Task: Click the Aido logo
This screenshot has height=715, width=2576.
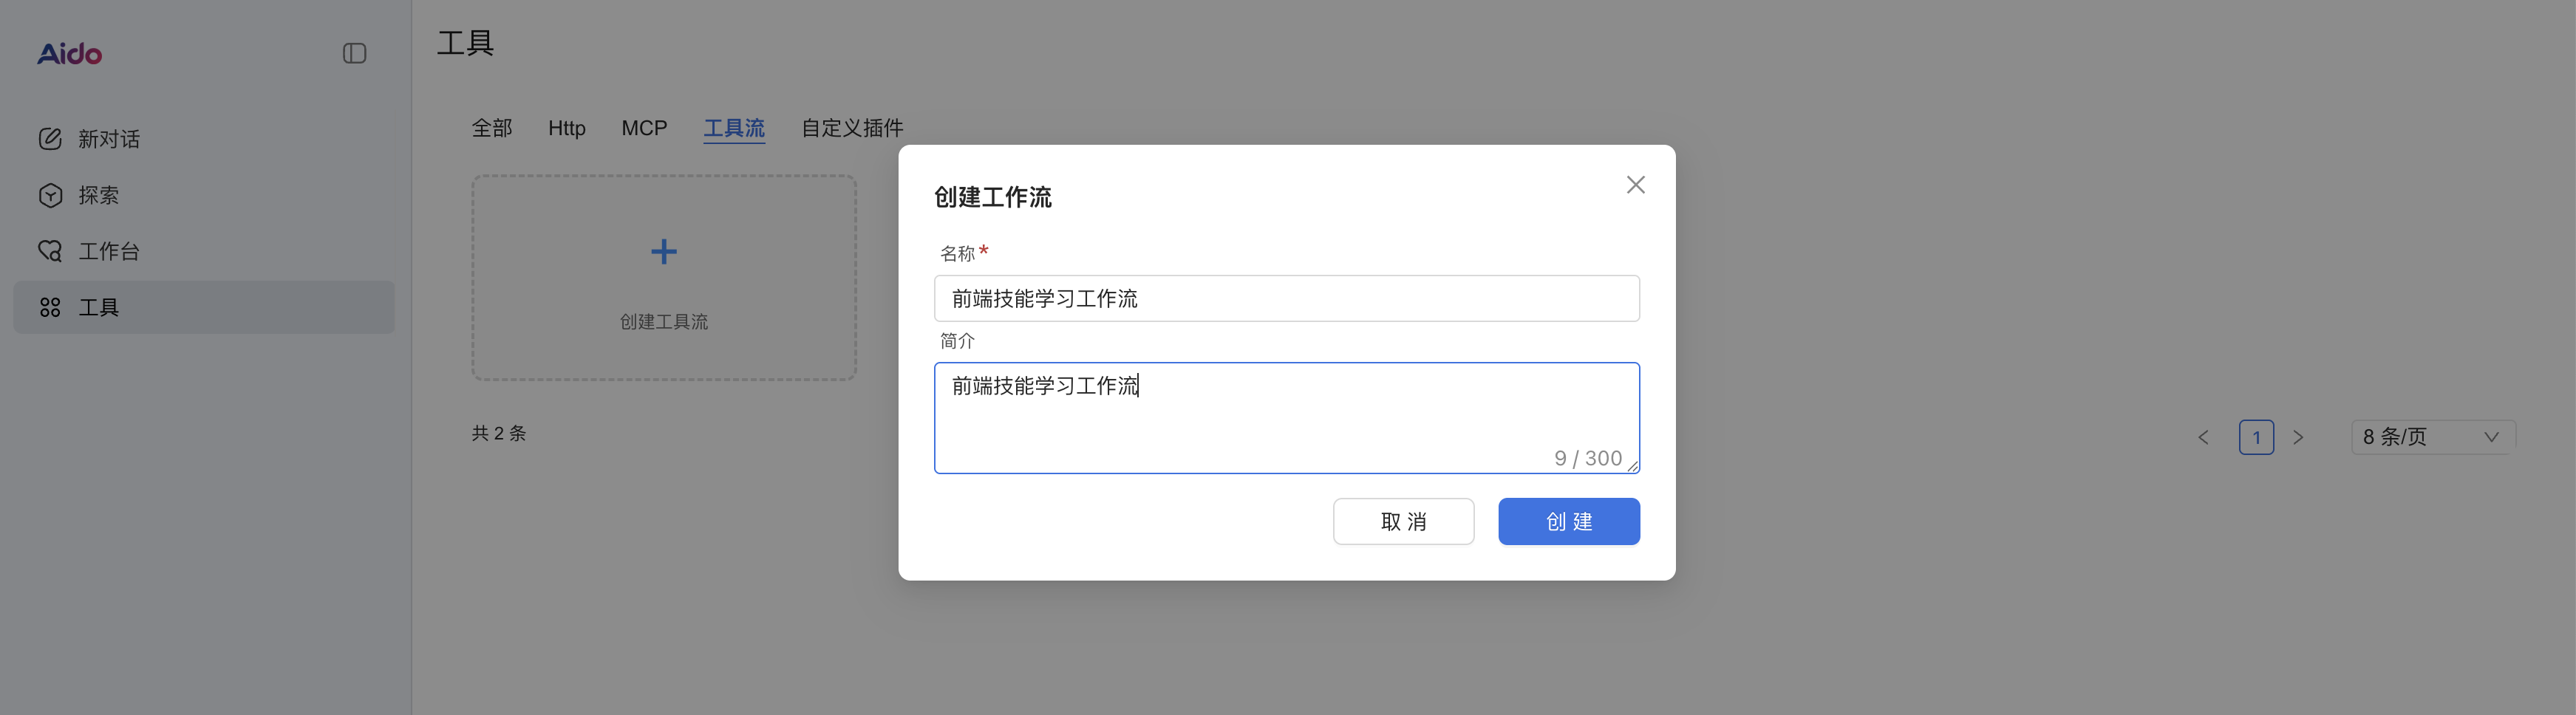Action: (68, 53)
